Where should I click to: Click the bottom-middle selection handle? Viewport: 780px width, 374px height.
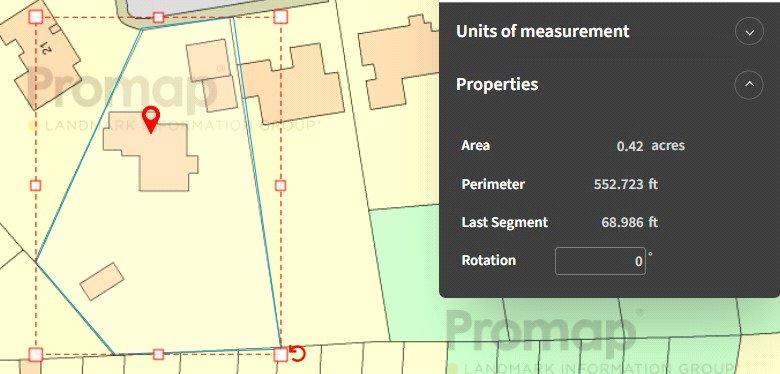(x=158, y=354)
